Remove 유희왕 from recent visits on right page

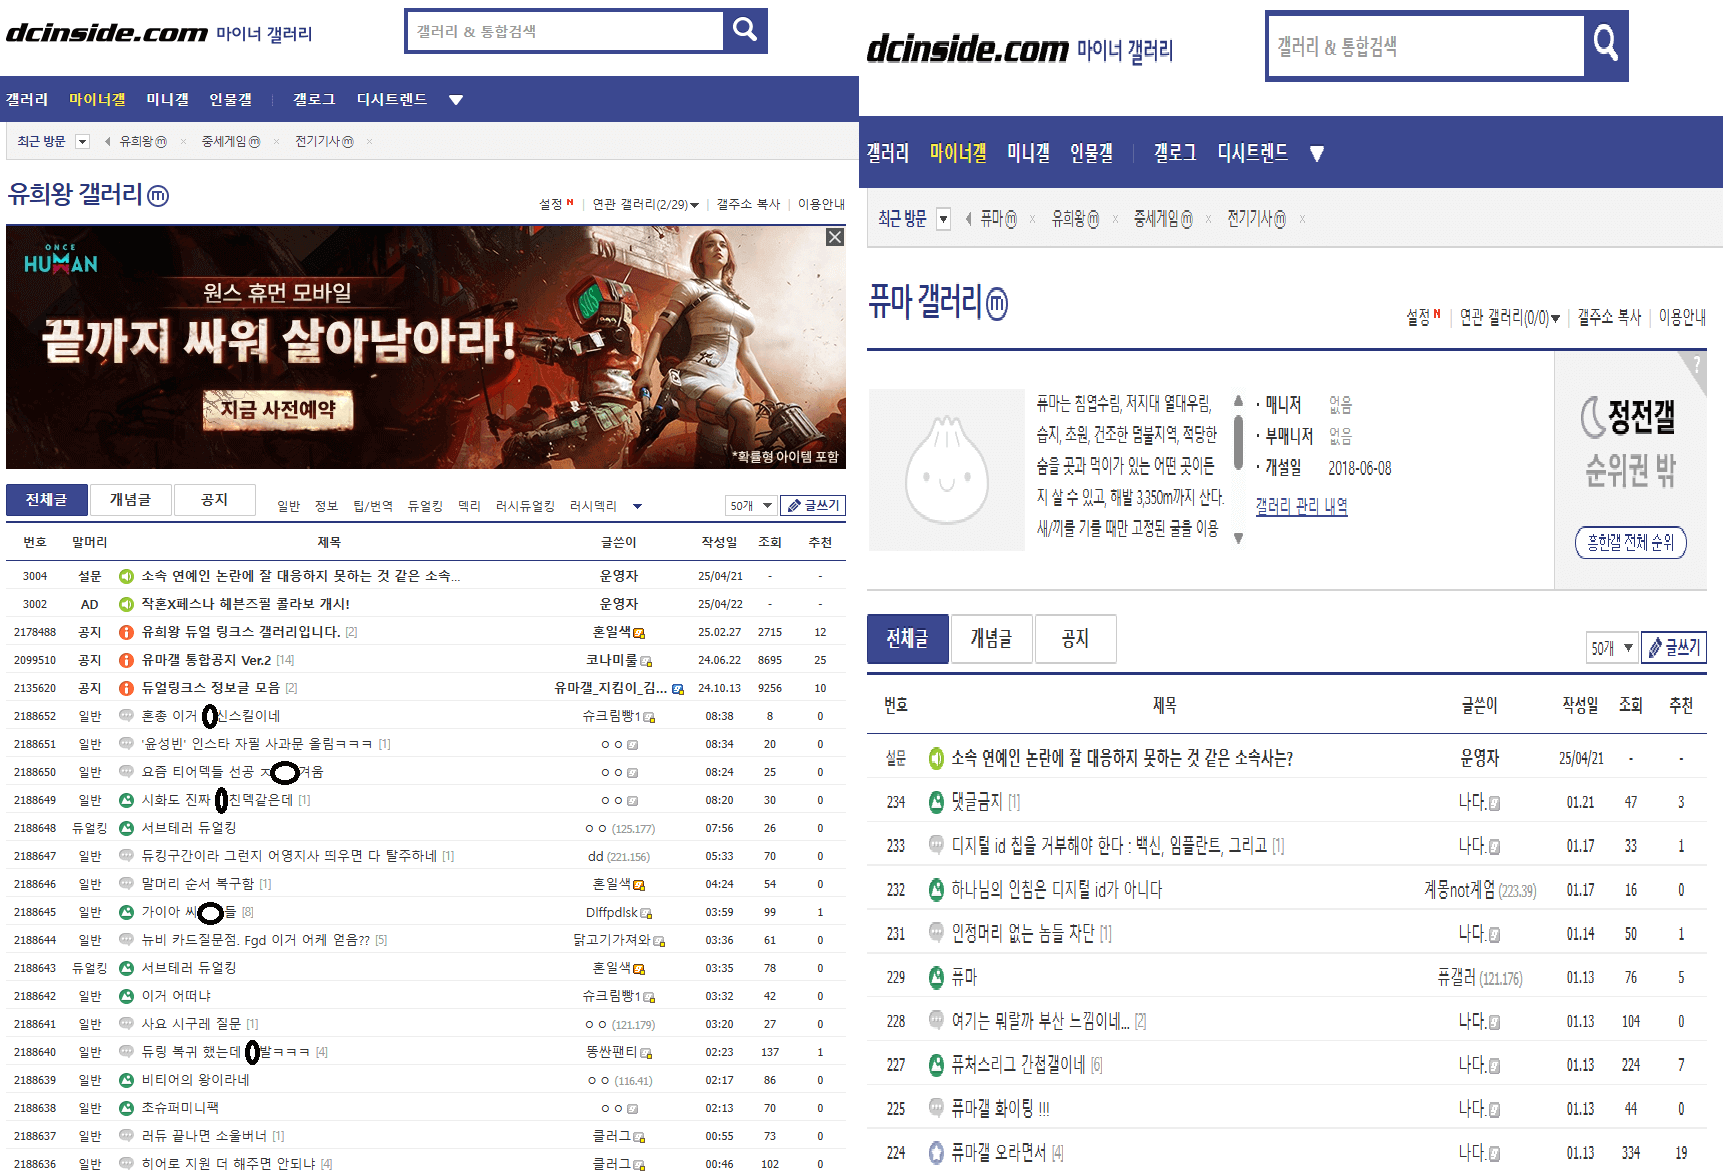pyautogui.click(x=1115, y=219)
